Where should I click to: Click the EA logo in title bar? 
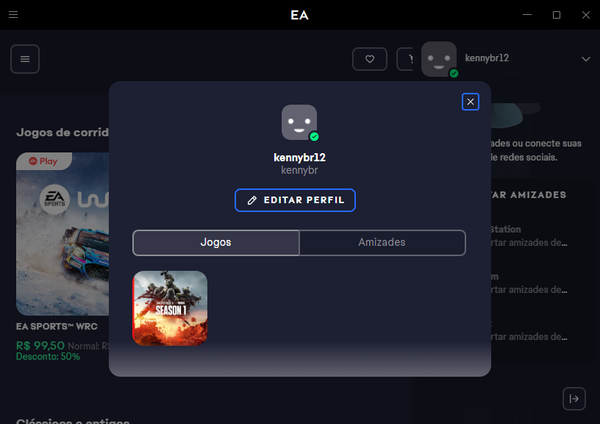(299, 15)
